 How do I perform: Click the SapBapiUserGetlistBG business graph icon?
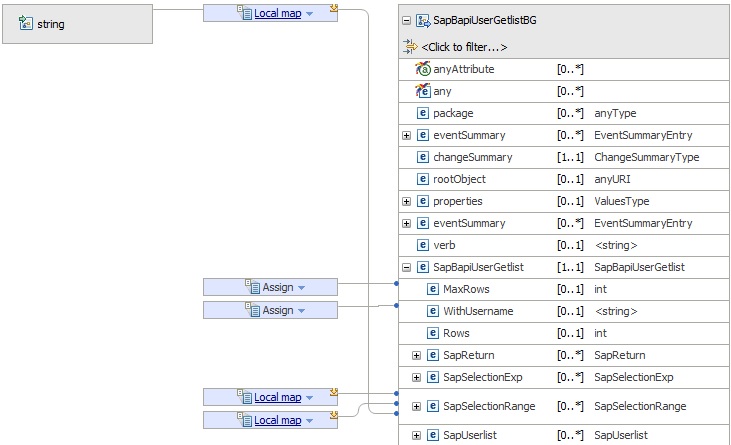coord(423,21)
